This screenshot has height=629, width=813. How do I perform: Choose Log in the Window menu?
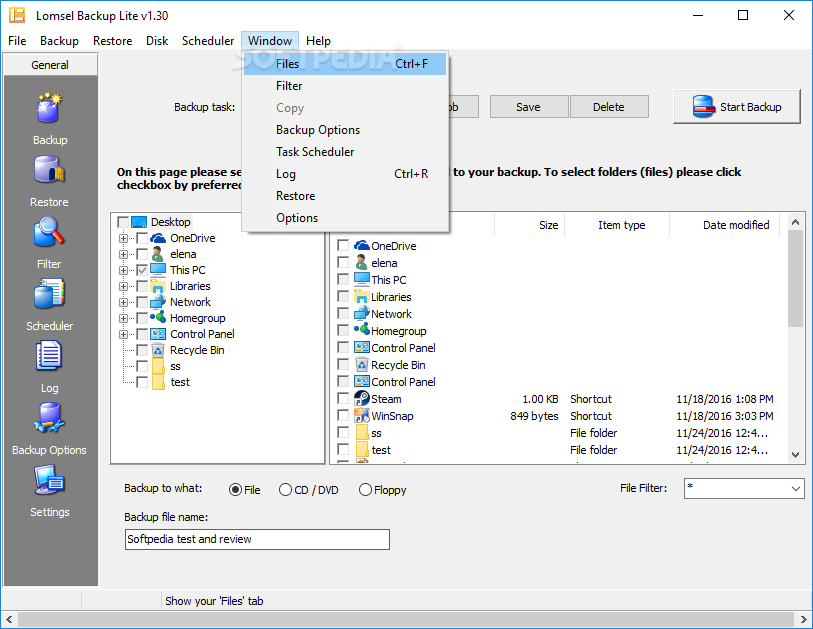pos(345,174)
